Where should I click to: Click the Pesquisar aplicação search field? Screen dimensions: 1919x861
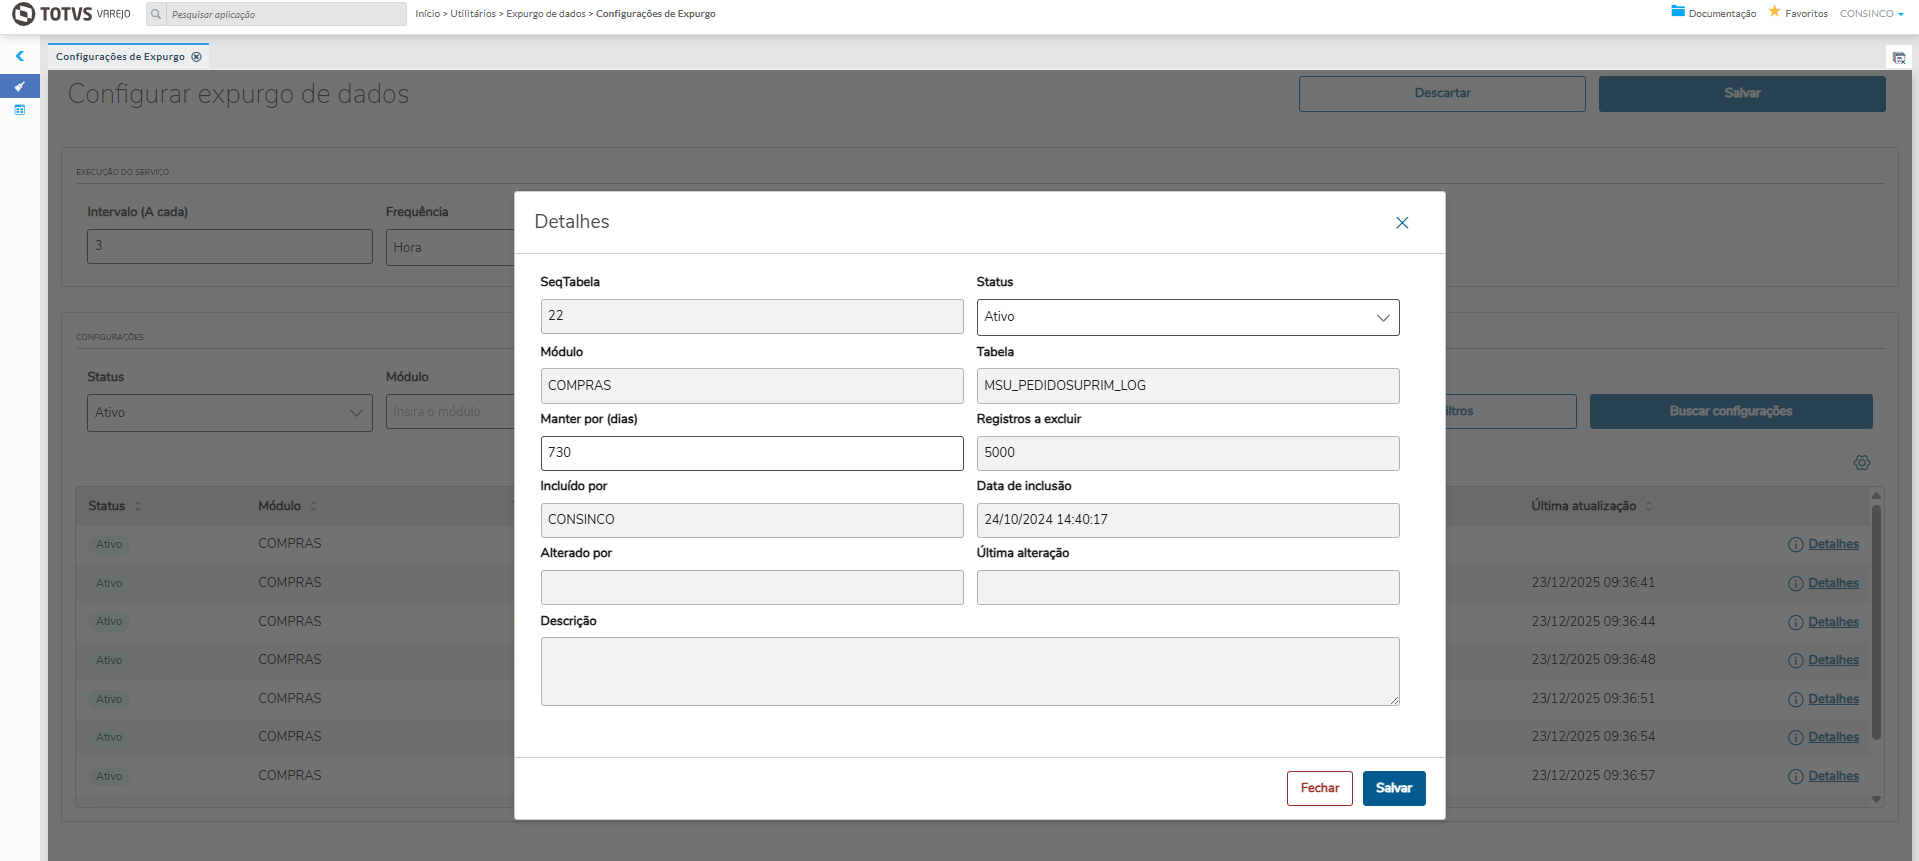286,14
